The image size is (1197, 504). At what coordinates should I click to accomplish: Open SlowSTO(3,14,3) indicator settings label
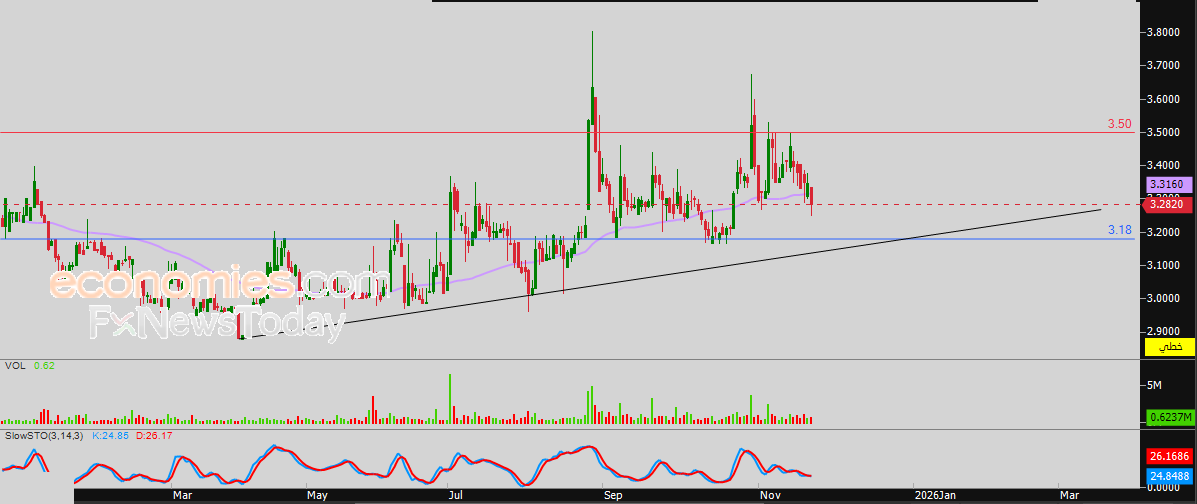[45, 436]
